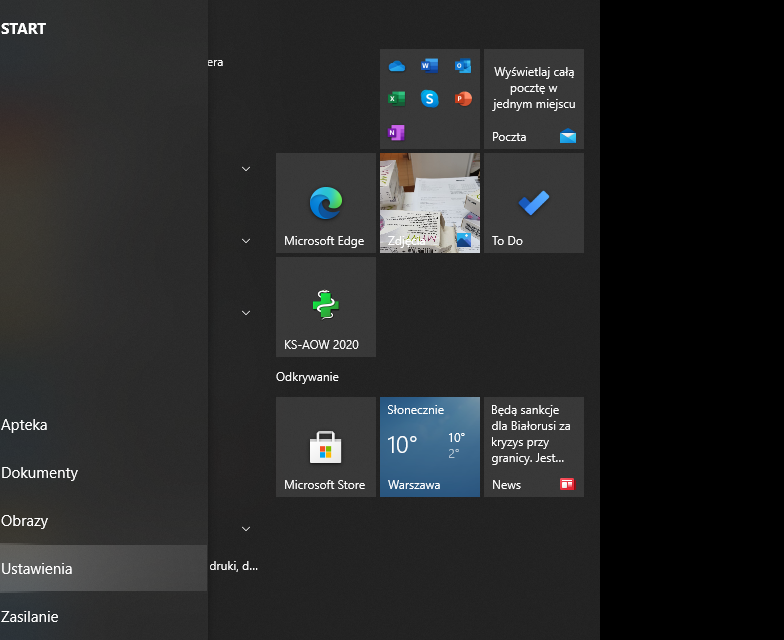The width and height of the screenshot is (784, 640).
Task: Expand the chevron above the druki entry
Action: point(246,529)
